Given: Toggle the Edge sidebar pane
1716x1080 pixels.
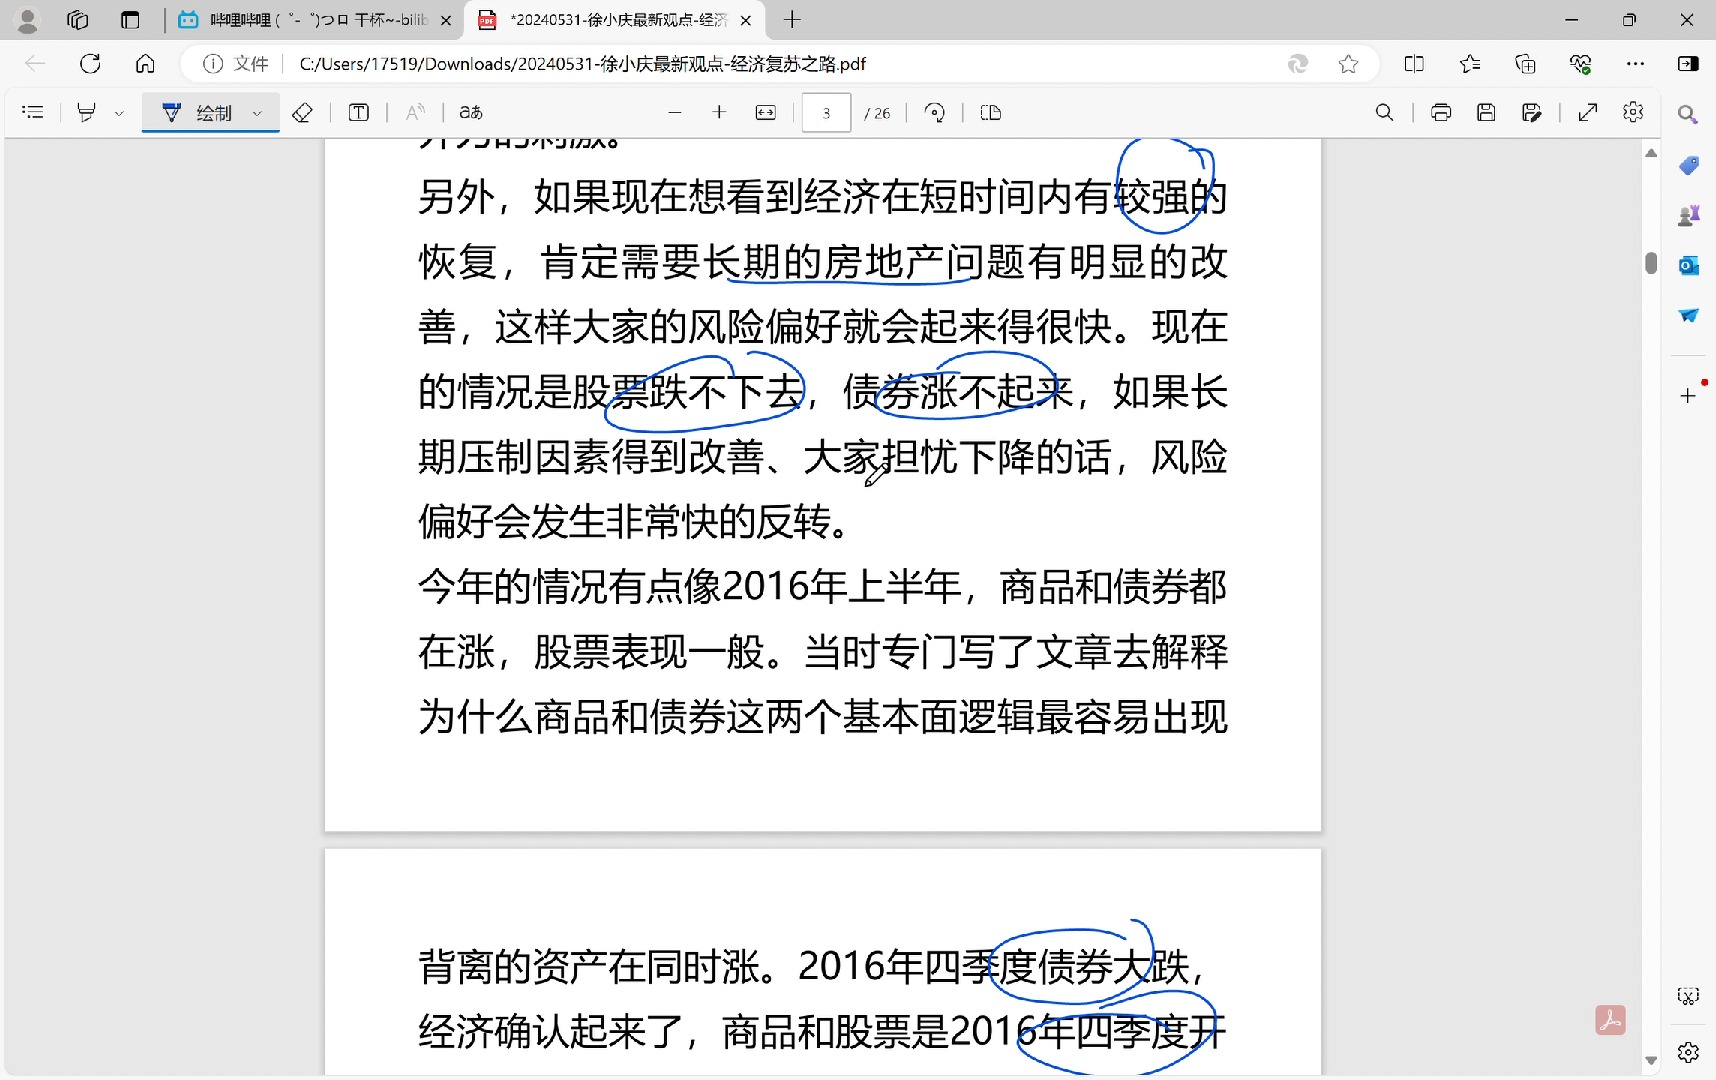Looking at the screenshot, I should (x=1688, y=64).
